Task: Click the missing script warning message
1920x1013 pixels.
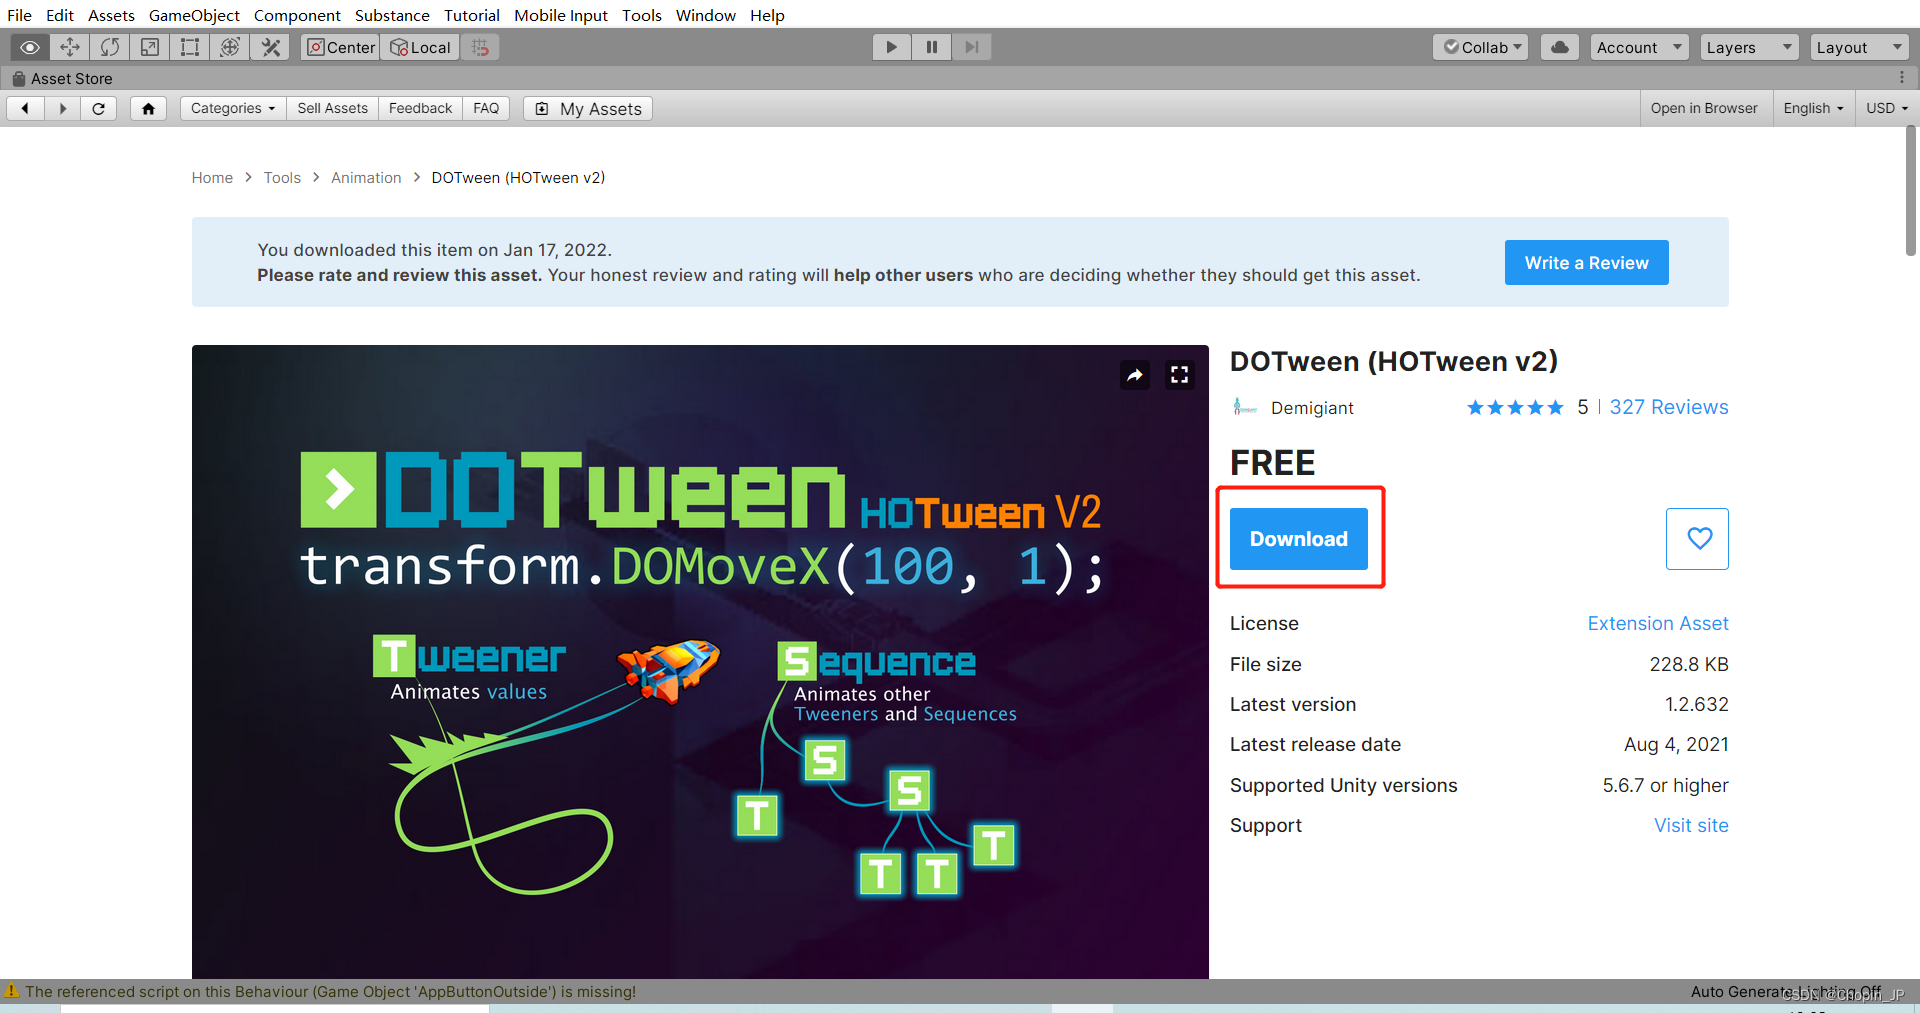Action: tap(330, 991)
